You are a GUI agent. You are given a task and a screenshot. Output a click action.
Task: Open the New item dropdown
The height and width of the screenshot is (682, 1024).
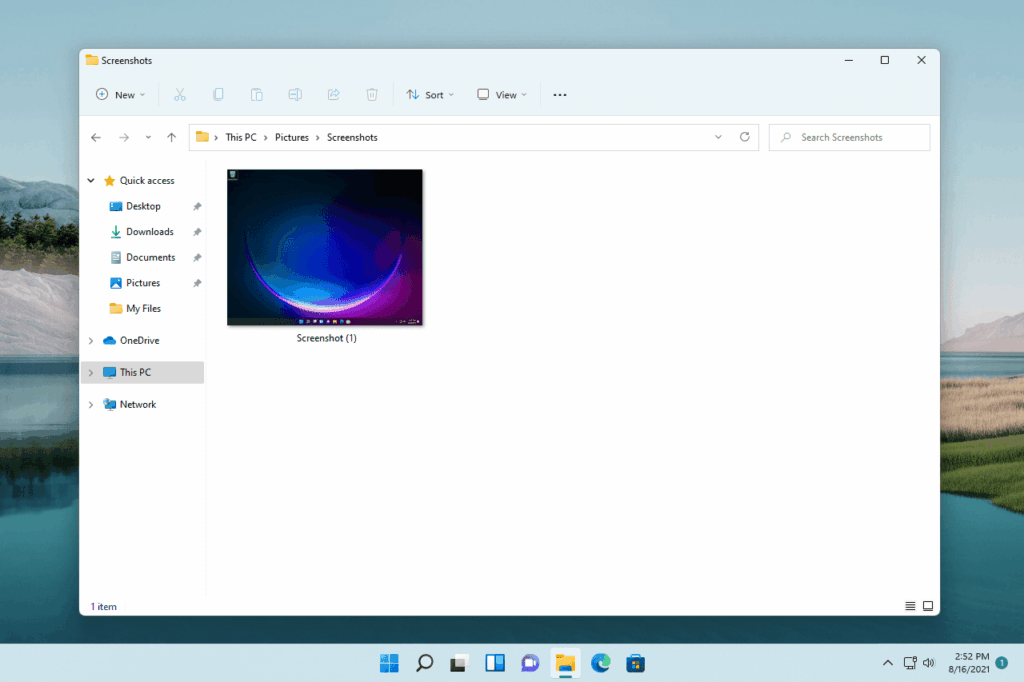pos(120,95)
